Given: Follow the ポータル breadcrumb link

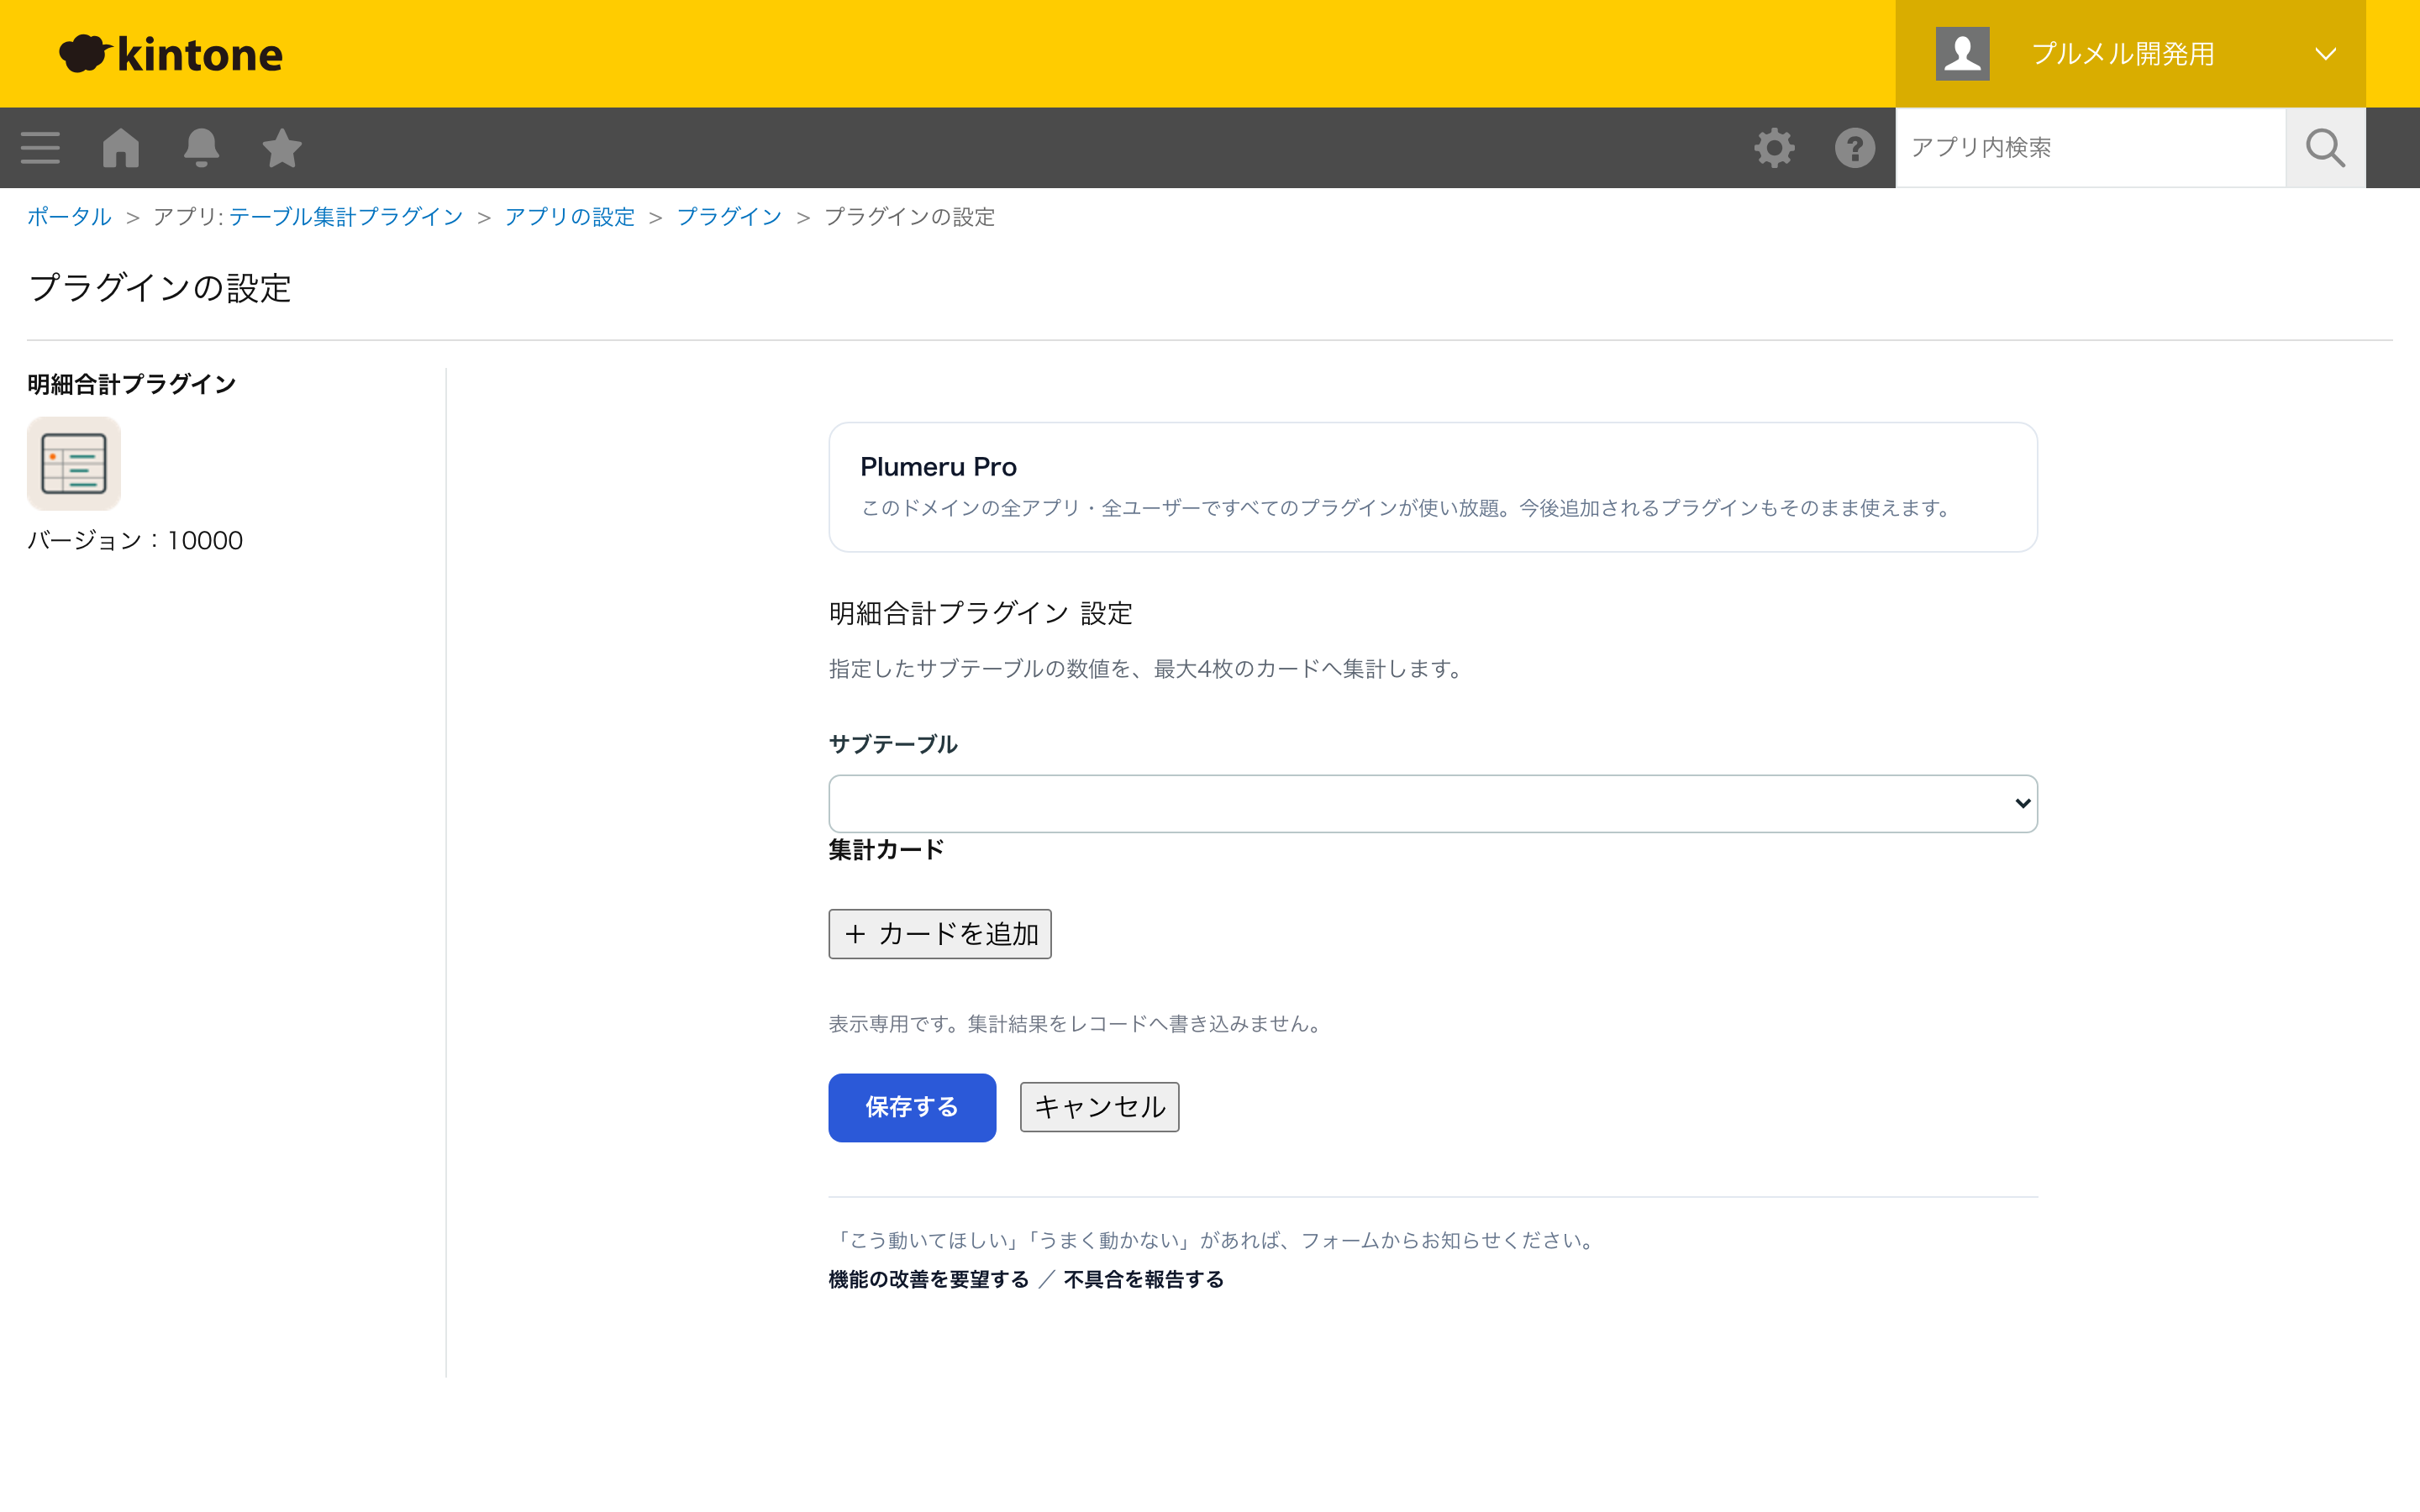Looking at the screenshot, I should [69, 217].
